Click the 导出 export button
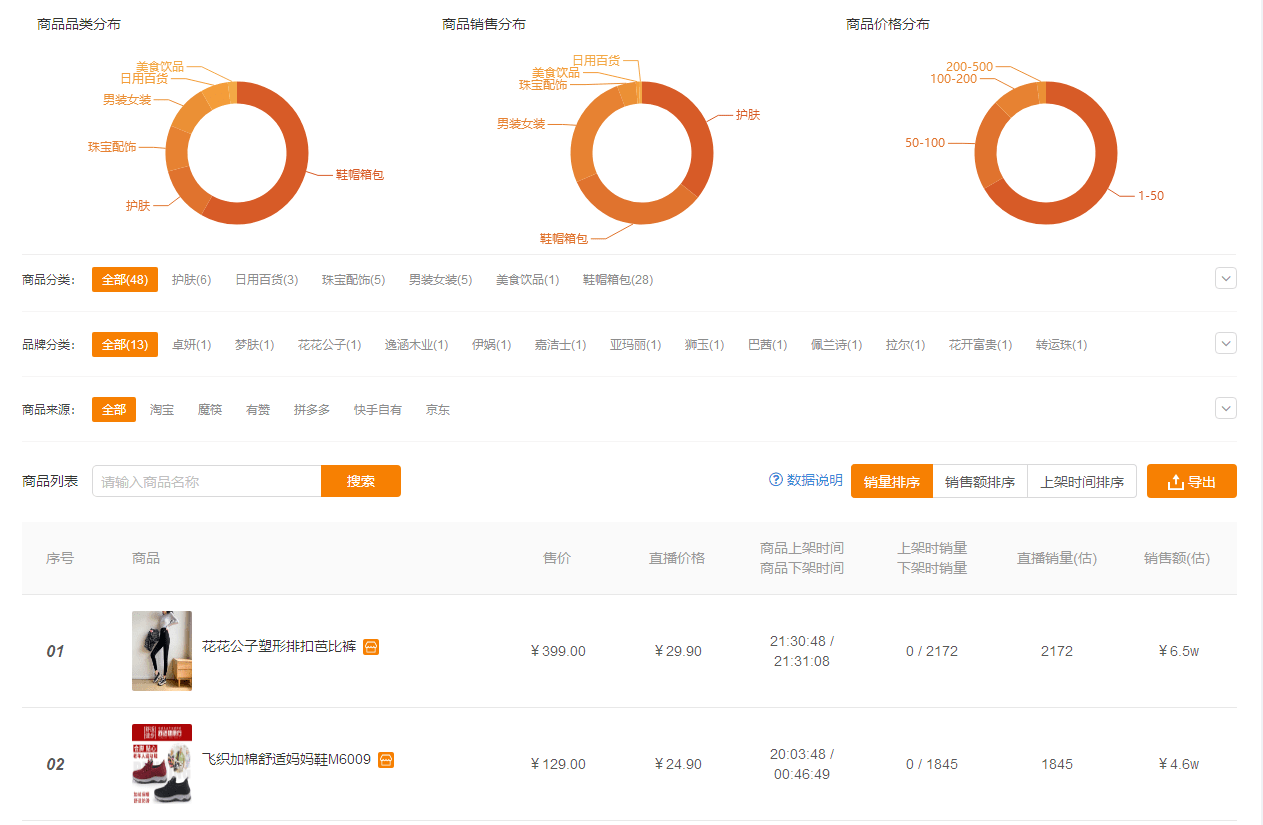This screenshot has width=1263, height=825. click(x=1192, y=481)
